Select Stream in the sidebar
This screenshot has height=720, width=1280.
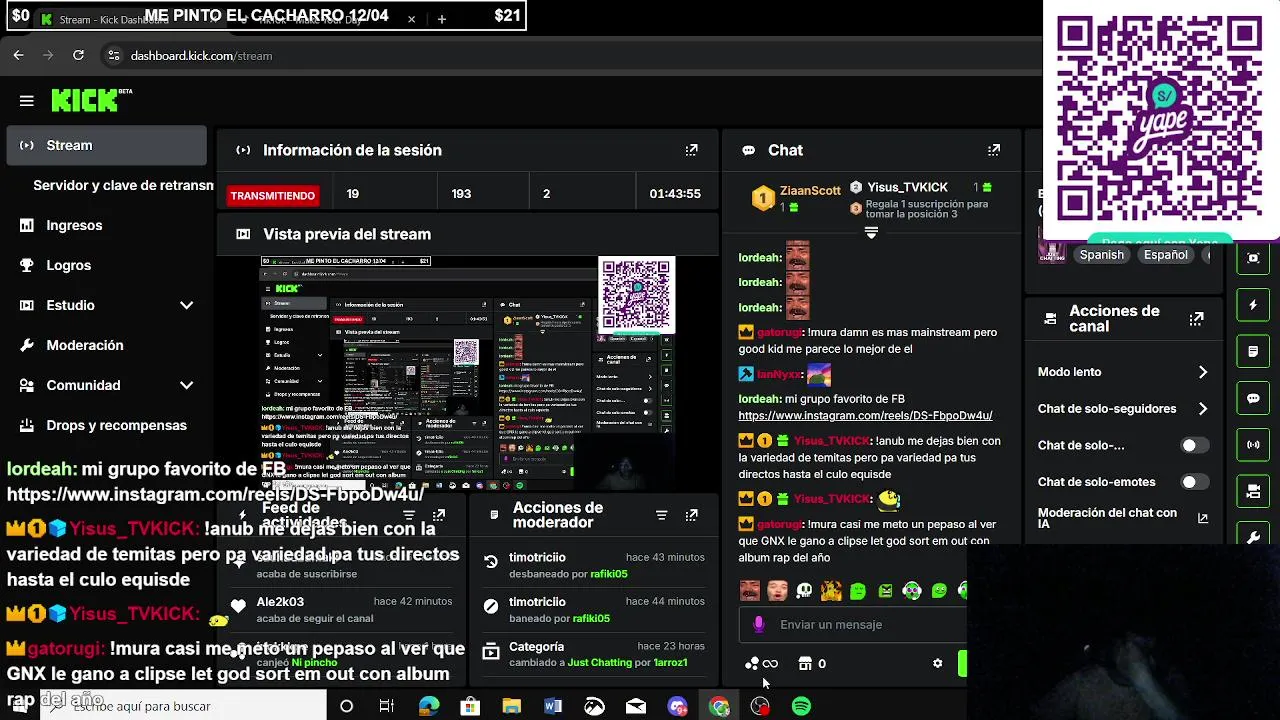coord(106,145)
